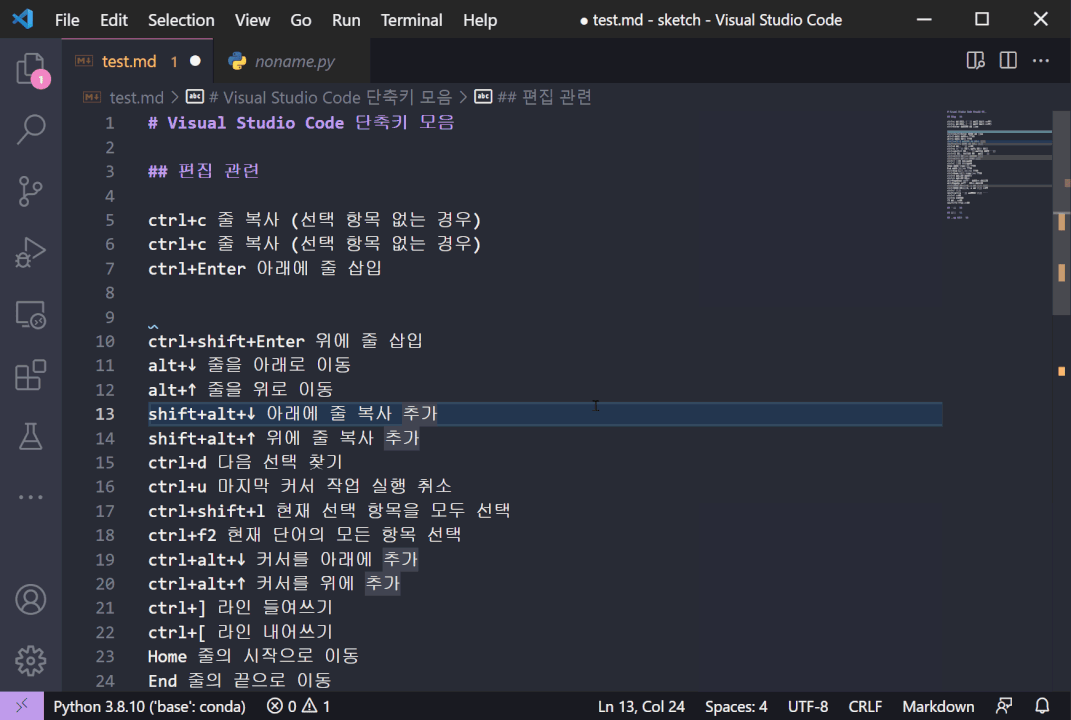Screen dimensions: 1071x720
Task: Click the VS Code logo icon
Action: tap(23, 19)
